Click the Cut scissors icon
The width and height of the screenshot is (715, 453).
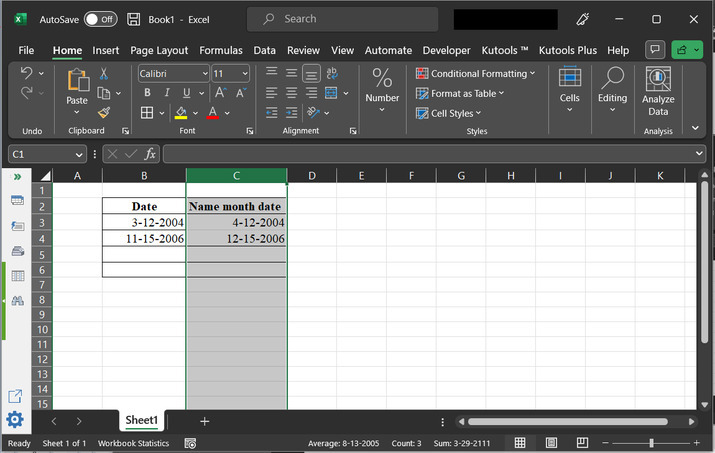tap(104, 74)
